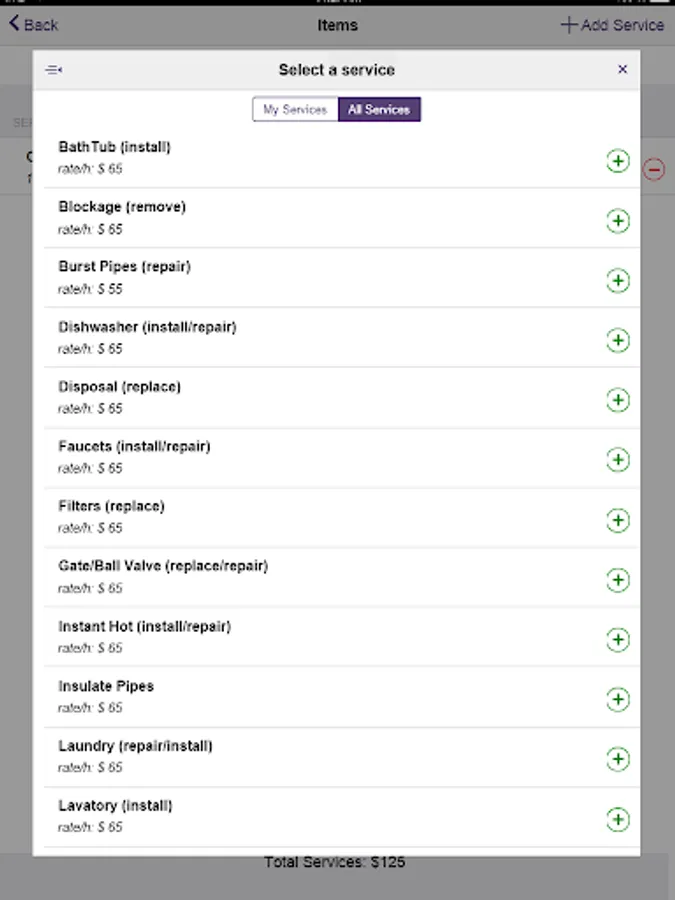Tap plus icon for Burst Pipes (repair)
This screenshot has height=900, width=675.
pos(618,280)
